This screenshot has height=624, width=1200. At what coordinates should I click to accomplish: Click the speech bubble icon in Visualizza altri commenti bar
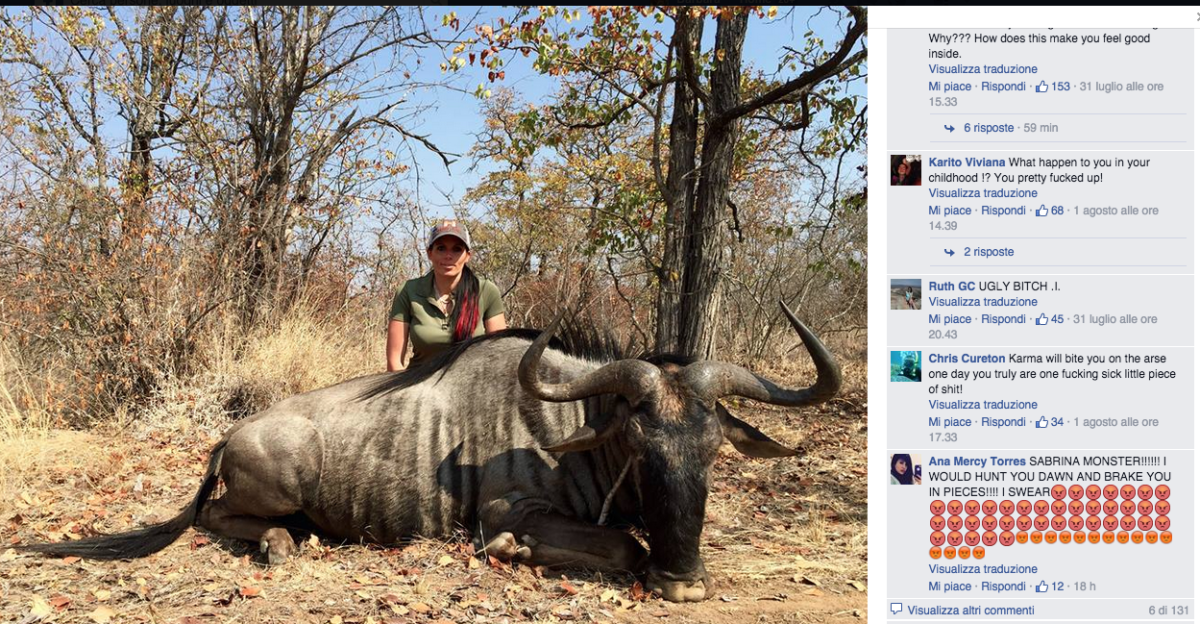(896, 608)
